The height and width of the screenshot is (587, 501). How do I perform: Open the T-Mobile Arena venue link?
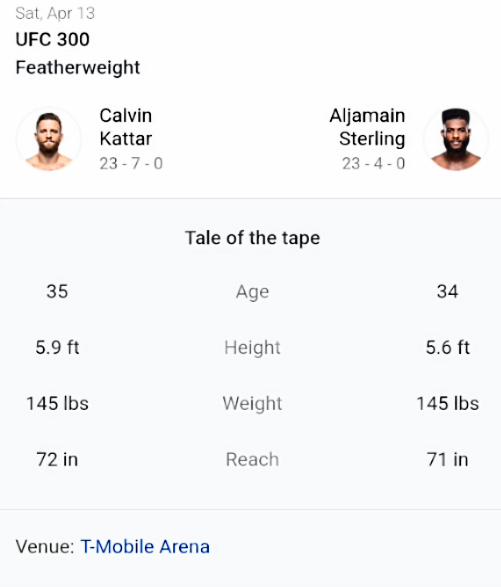pyautogui.click(x=145, y=547)
